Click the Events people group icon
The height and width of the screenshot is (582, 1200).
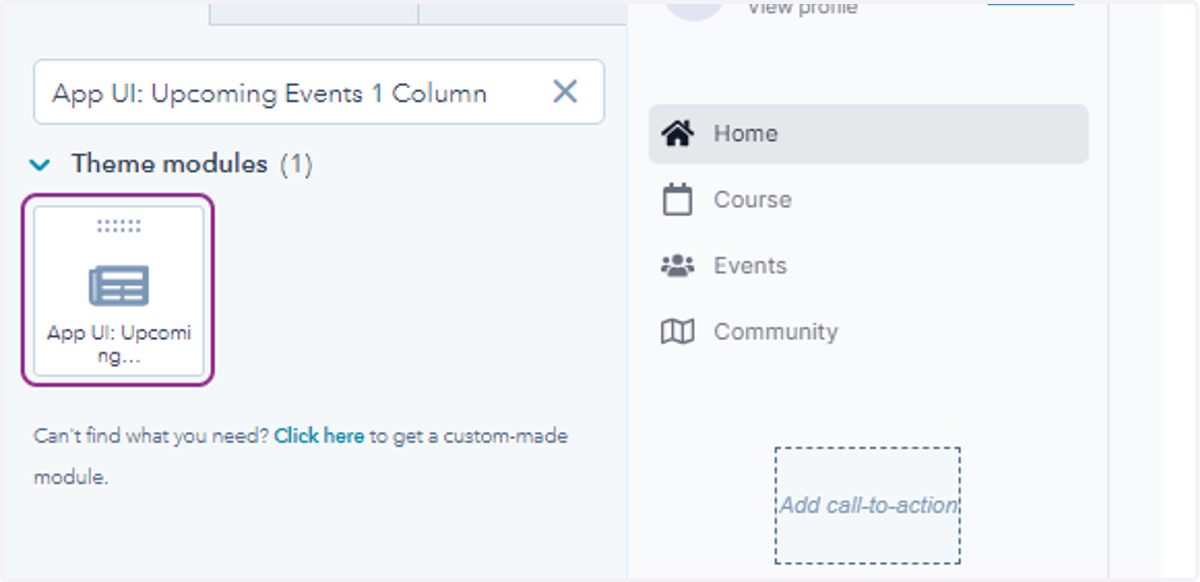pyautogui.click(x=678, y=266)
